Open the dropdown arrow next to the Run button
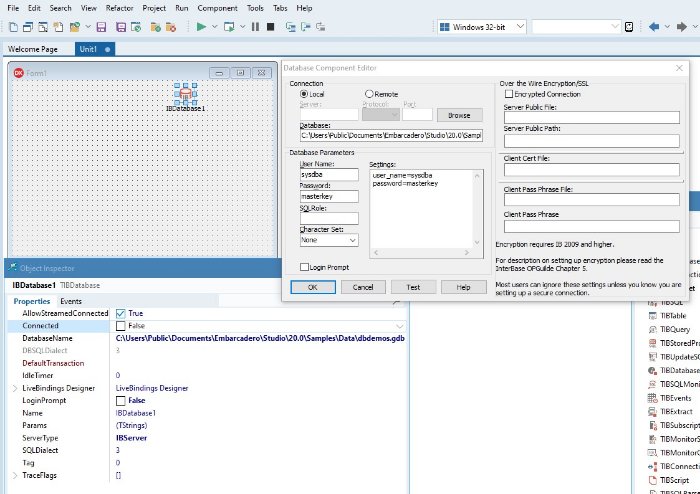700x494 pixels. point(214,27)
